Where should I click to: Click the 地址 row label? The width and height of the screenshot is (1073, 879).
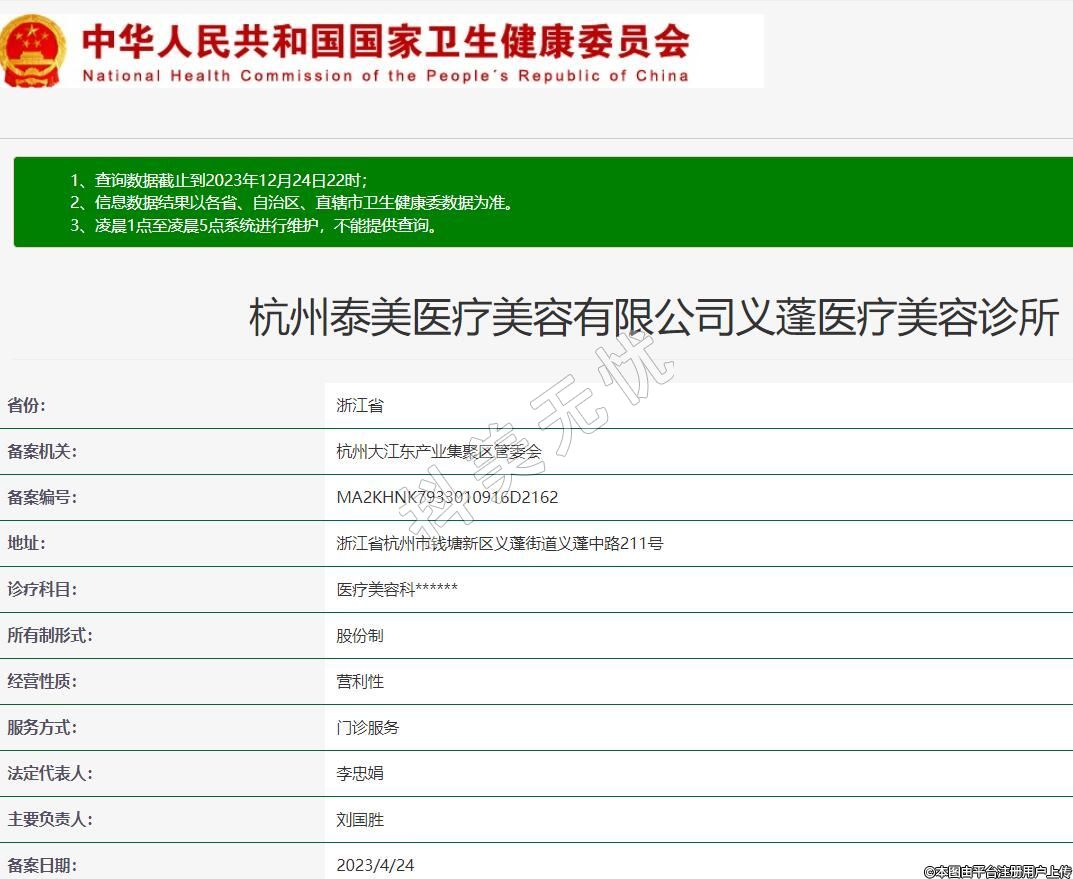[27, 544]
